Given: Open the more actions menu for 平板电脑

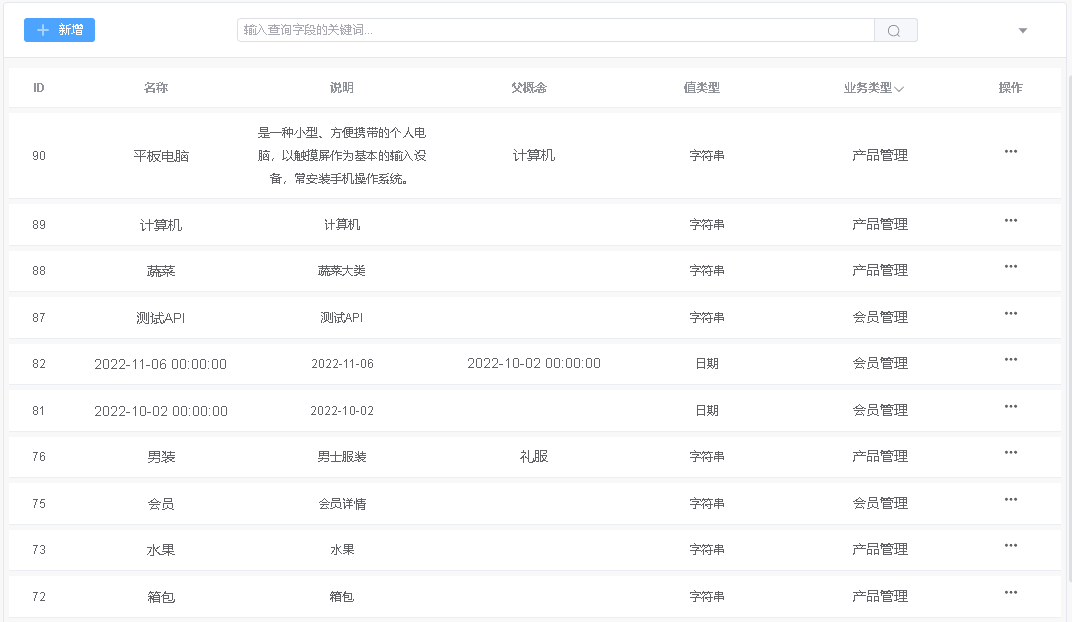Looking at the screenshot, I should tap(1010, 152).
